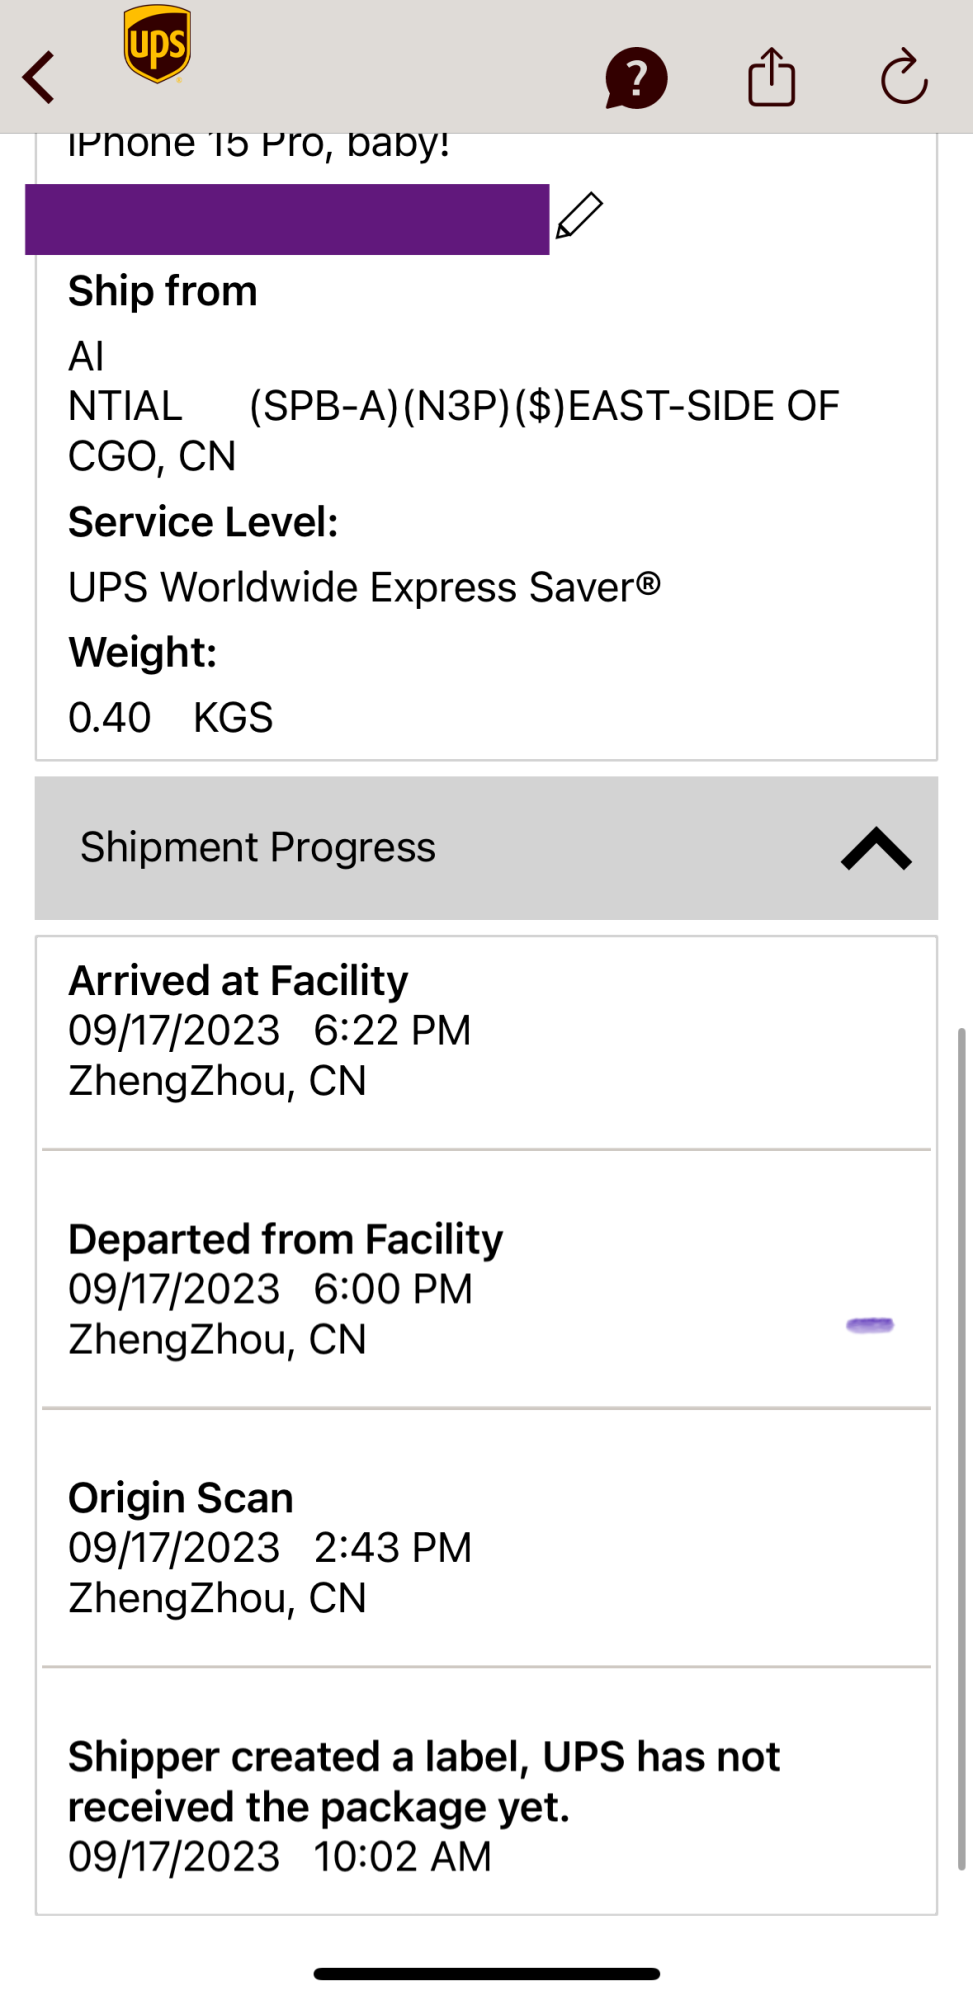Tap the Shipment Progress header

[258, 848]
